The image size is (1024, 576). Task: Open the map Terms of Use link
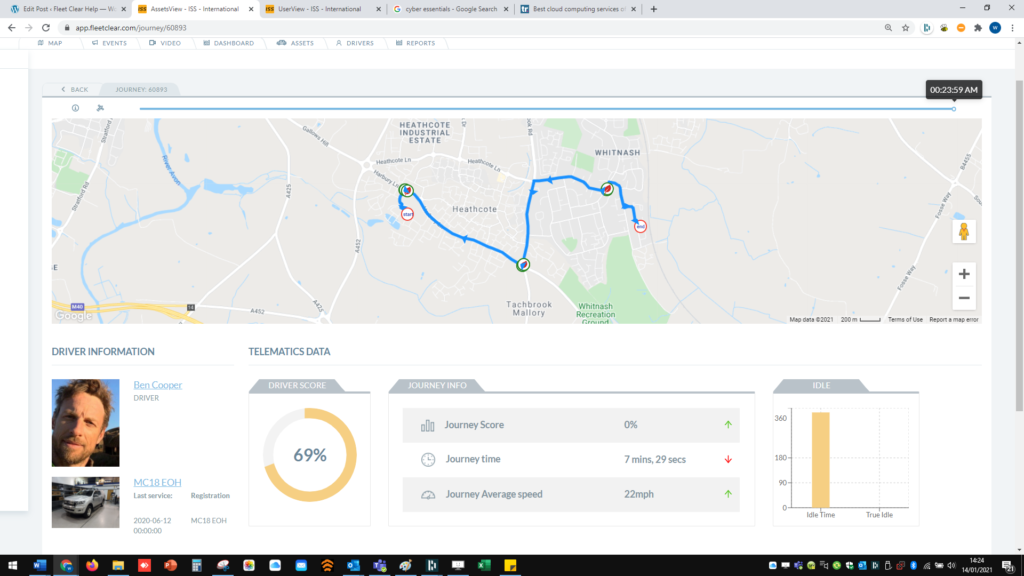pyautogui.click(x=905, y=319)
